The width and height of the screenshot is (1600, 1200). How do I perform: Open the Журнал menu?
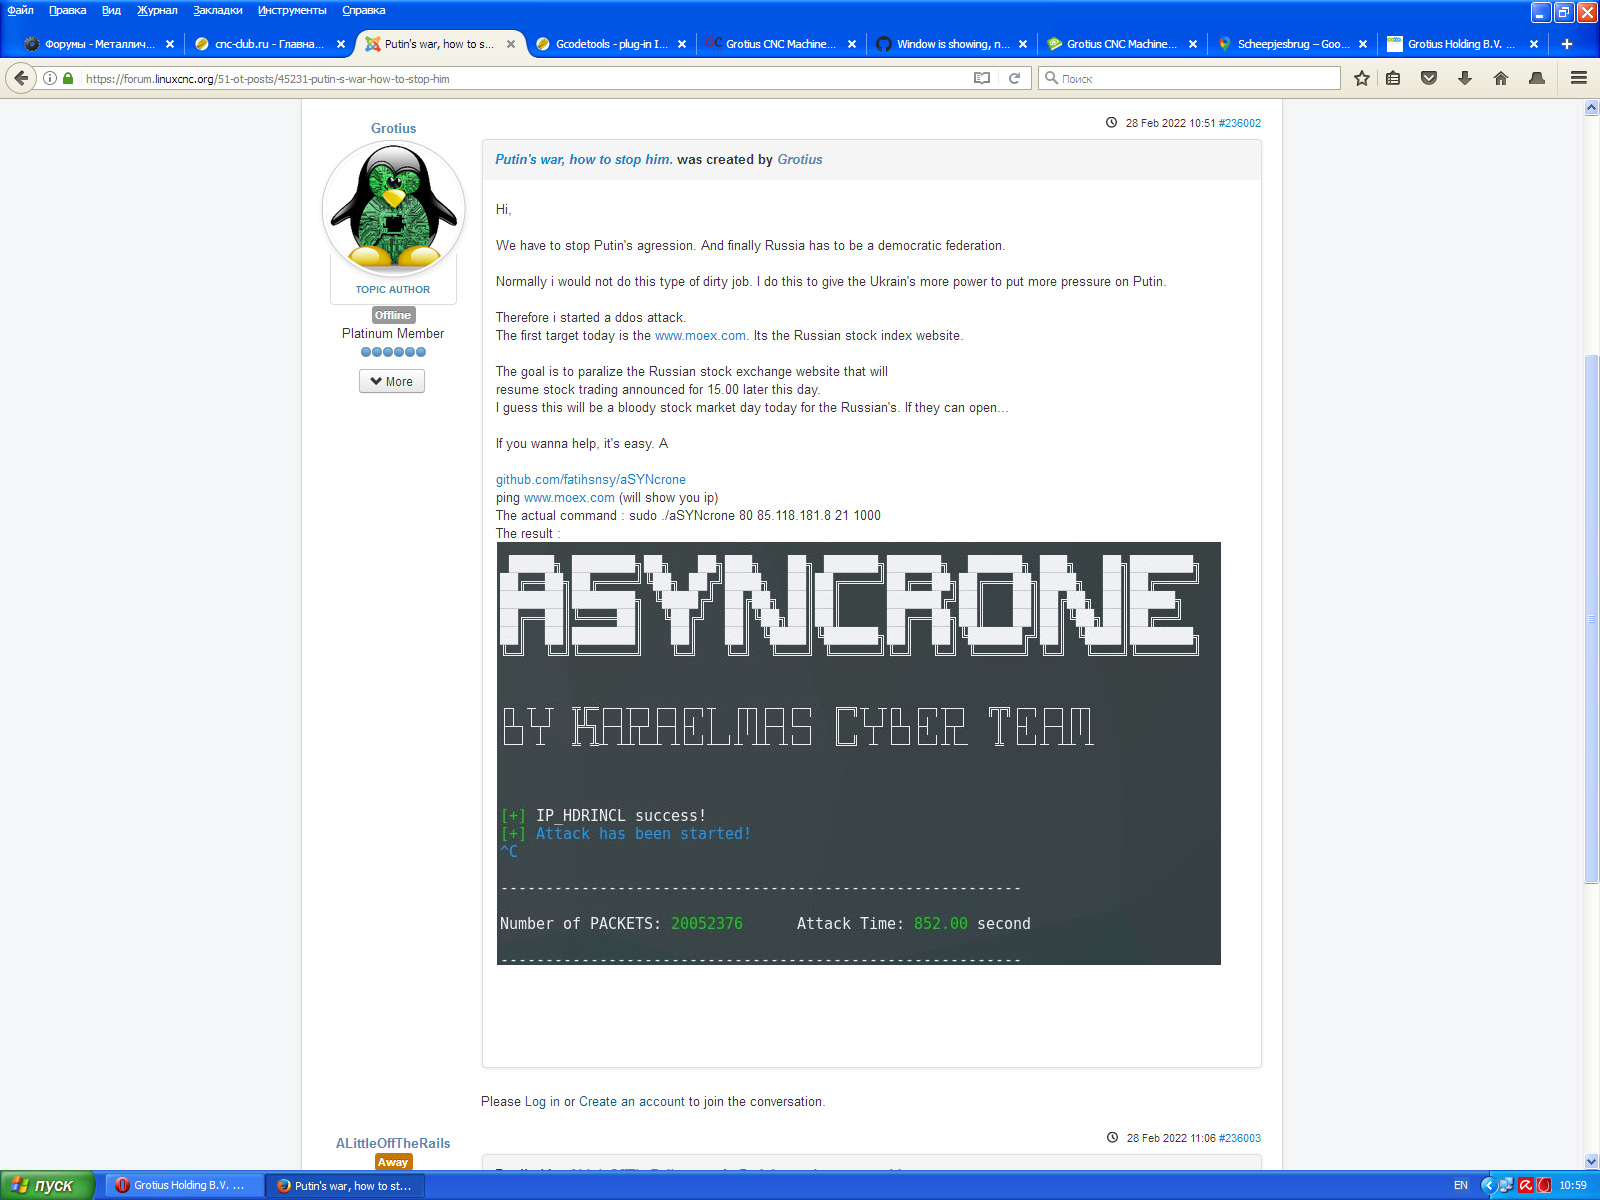coord(157,10)
